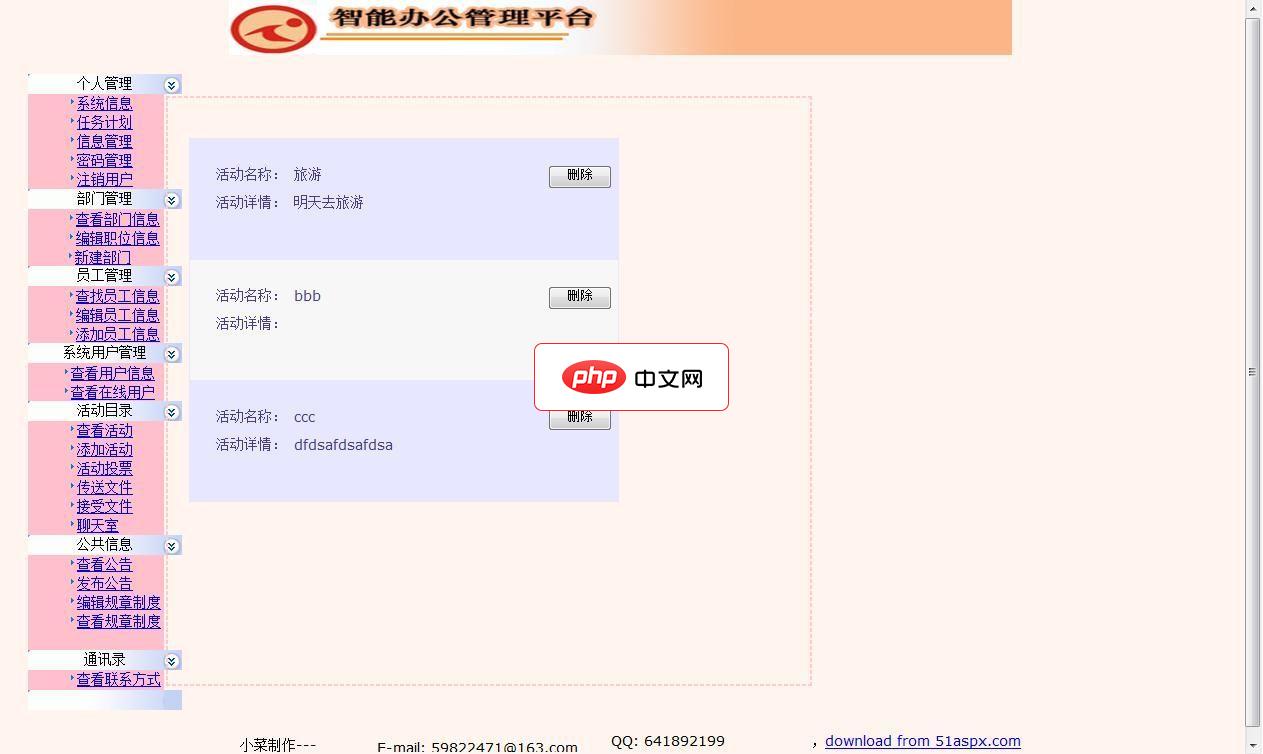The image size is (1263, 754).
Task: Open the 聊天室 link
Action: click(x=97, y=525)
